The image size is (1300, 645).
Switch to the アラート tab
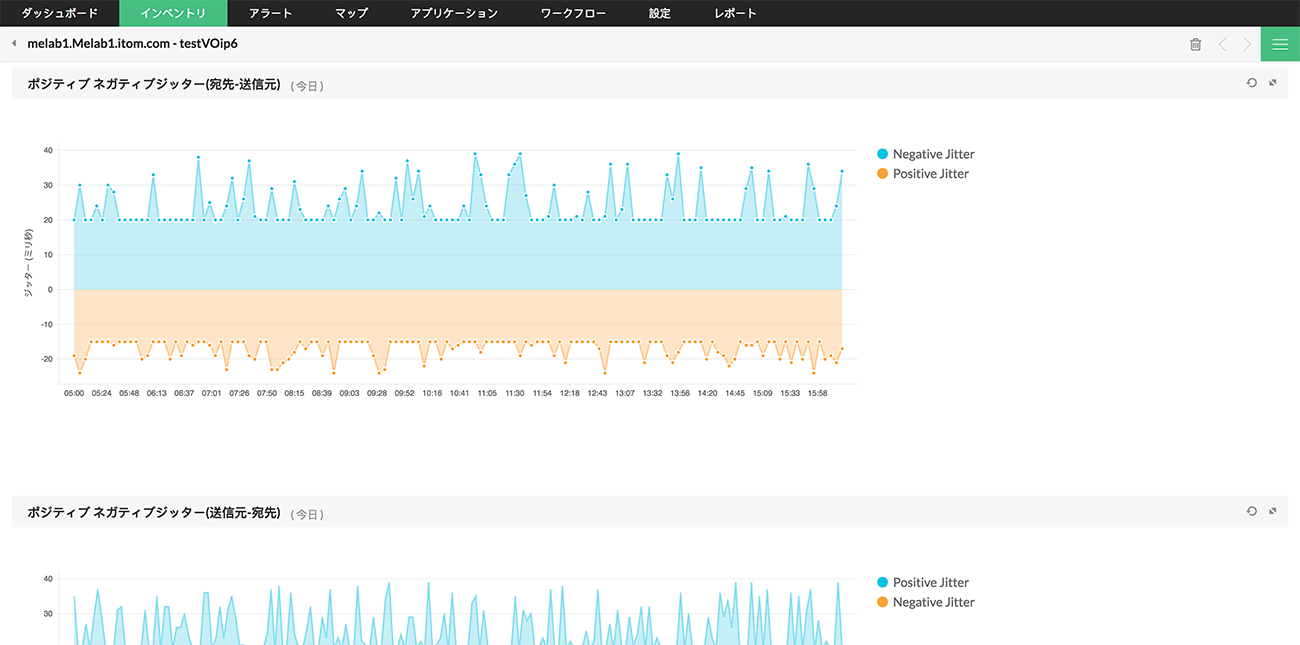point(271,13)
